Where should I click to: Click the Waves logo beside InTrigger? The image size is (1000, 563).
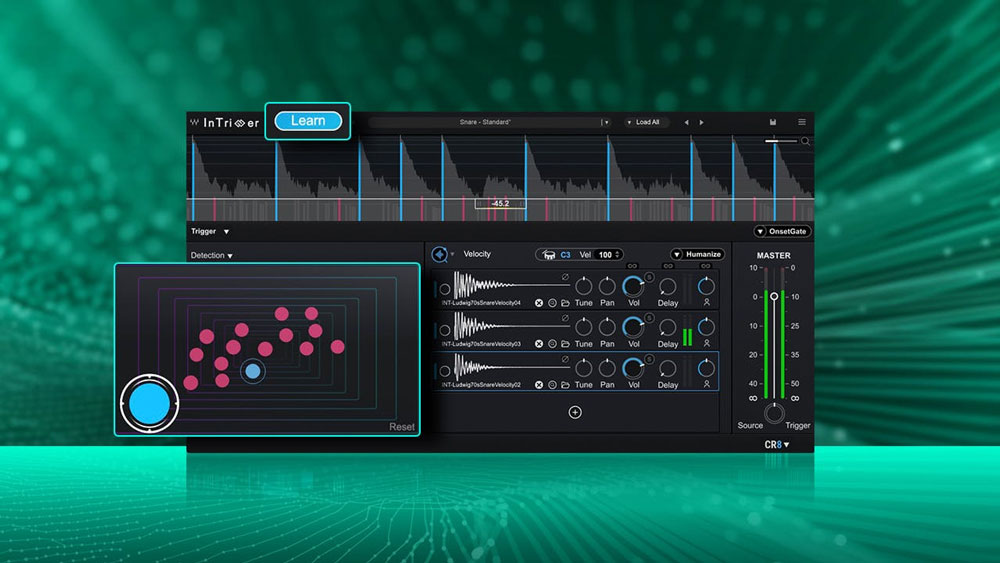[195, 122]
